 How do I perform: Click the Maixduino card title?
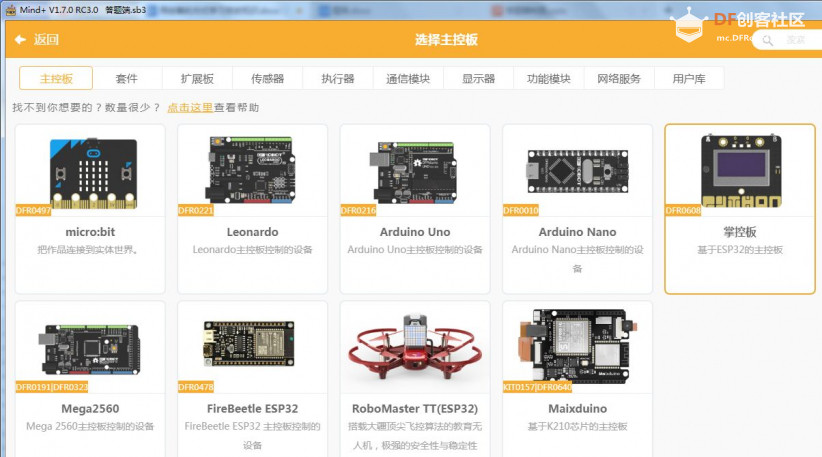(x=578, y=409)
